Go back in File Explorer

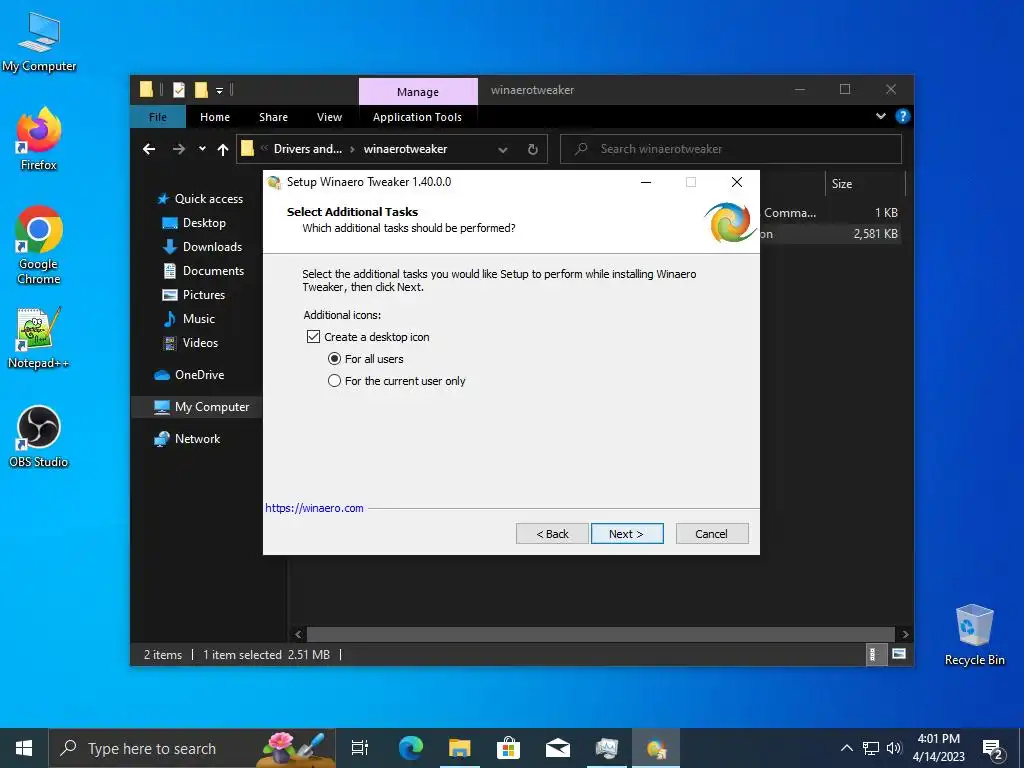click(x=149, y=150)
